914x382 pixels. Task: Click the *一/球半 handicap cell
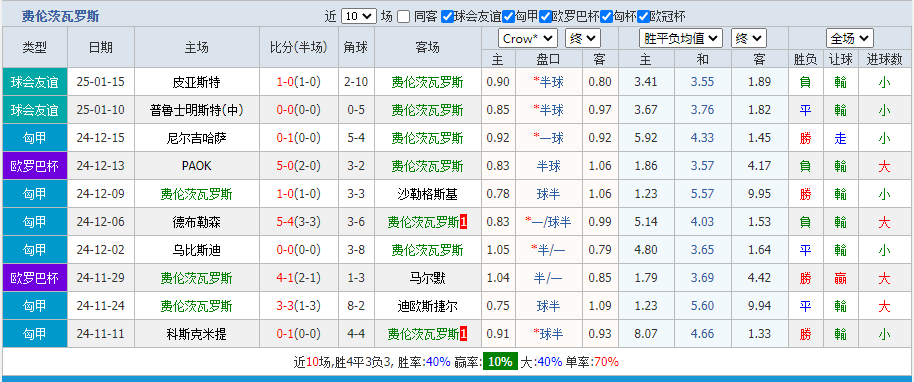point(548,222)
